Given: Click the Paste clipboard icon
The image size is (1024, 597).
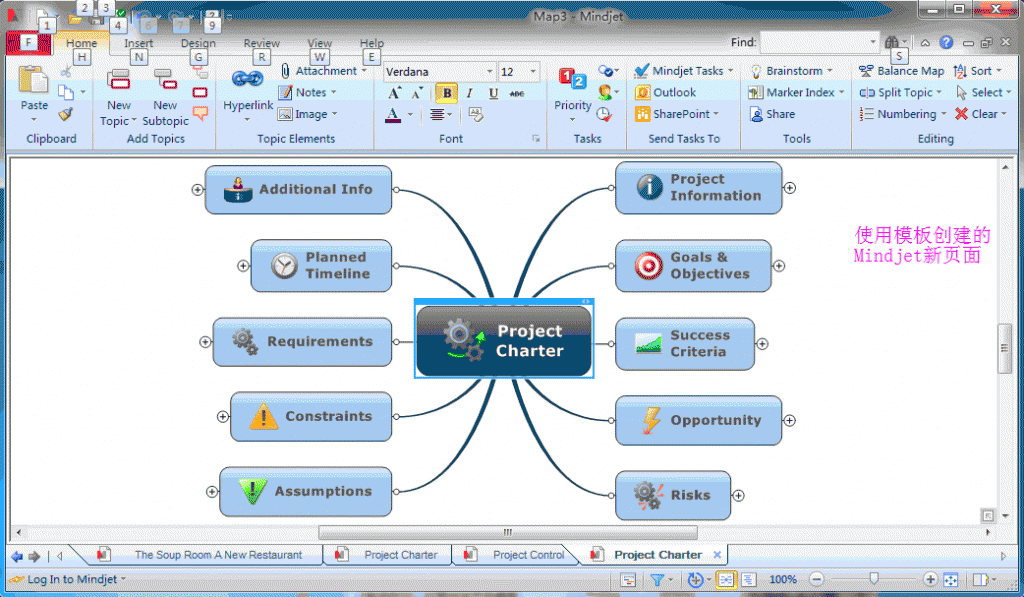Looking at the screenshot, I should coord(33,80).
